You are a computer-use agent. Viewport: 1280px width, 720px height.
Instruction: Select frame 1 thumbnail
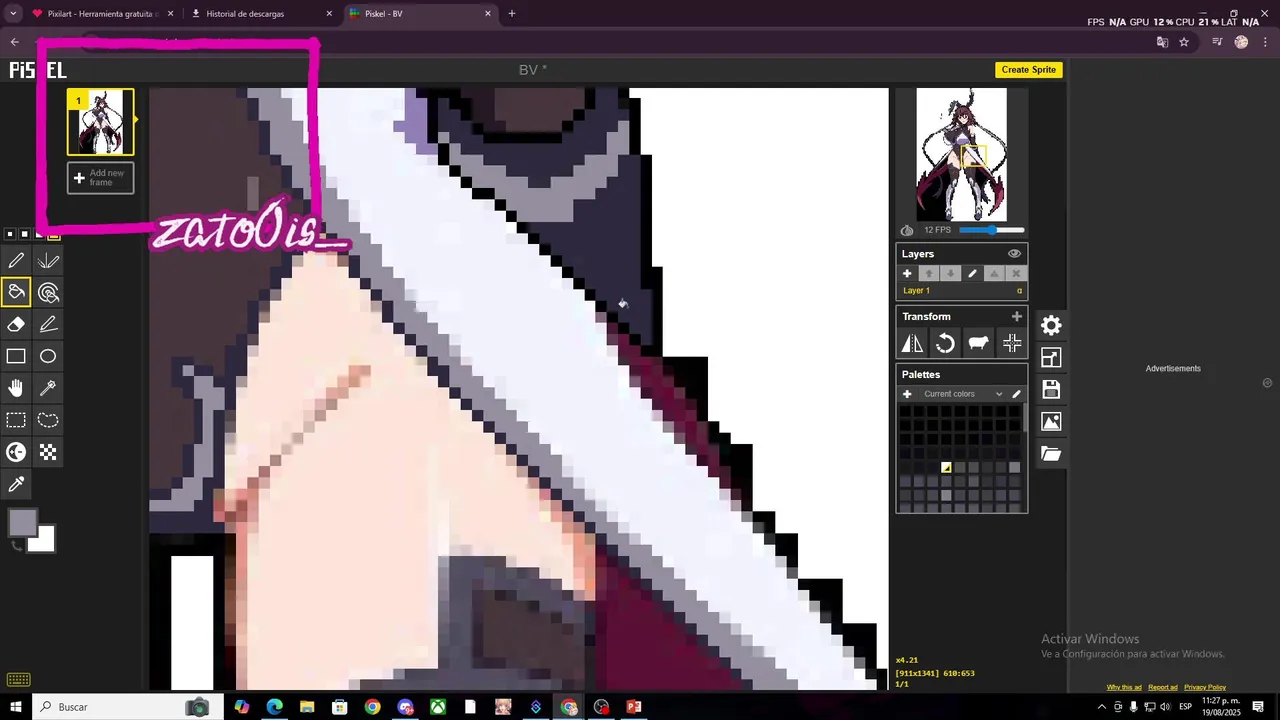pyautogui.click(x=100, y=122)
